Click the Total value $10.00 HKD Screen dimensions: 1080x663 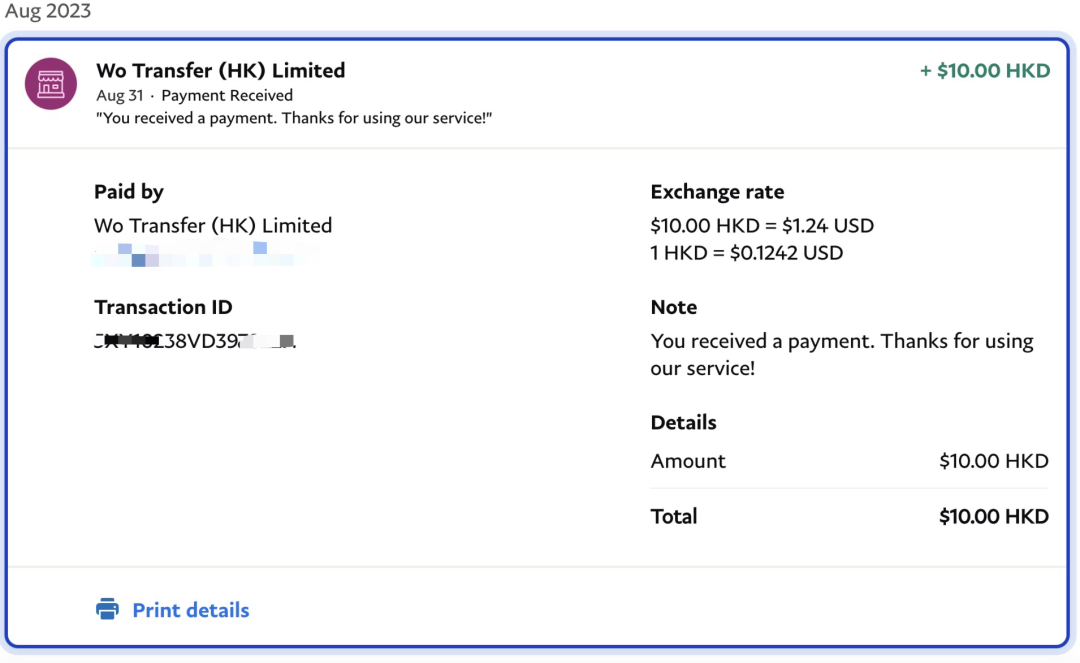point(994,516)
